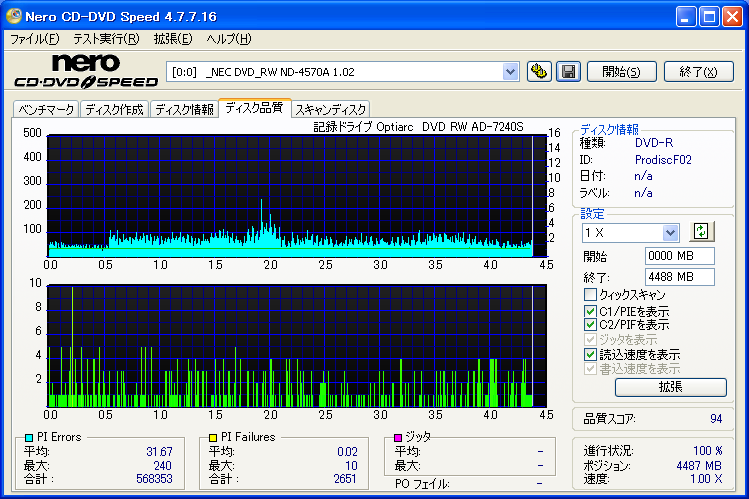Viewport: 749px width, 499px height.
Task: Uncheck 読込速度を表示 checkbox
Action: (590, 354)
